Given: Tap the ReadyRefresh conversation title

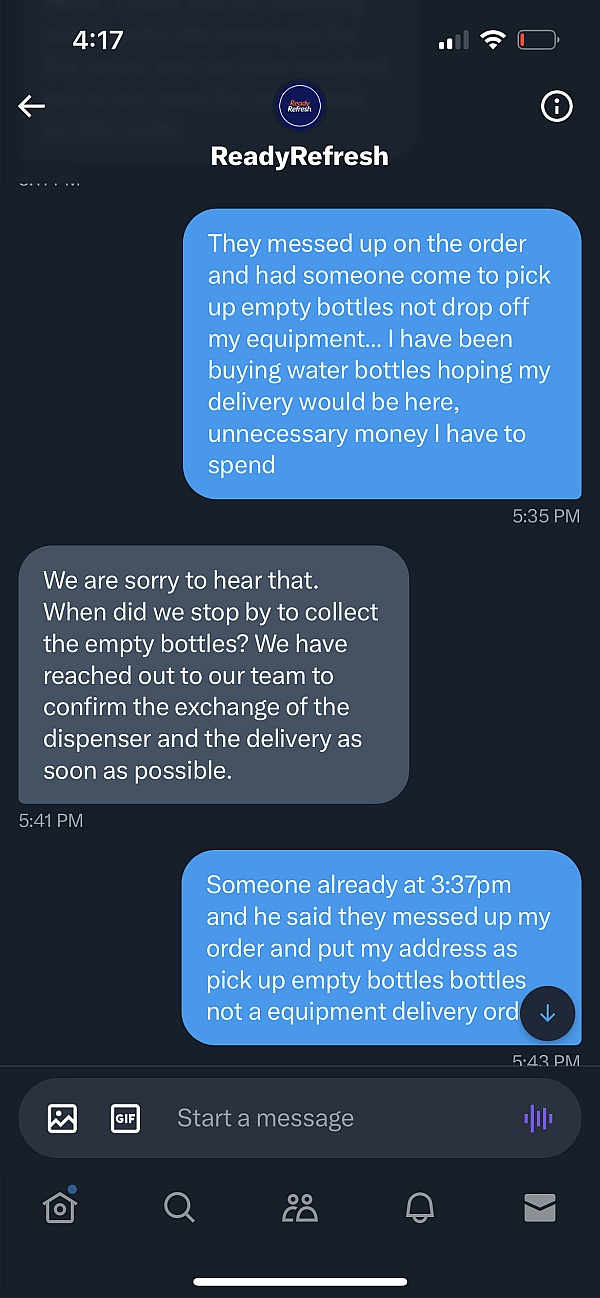Looking at the screenshot, I should (x=299, y=156).
